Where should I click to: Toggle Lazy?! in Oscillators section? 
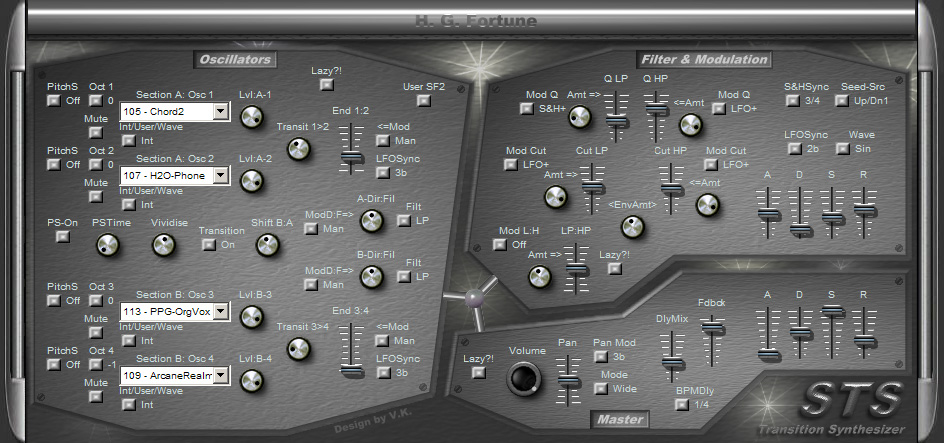pos(327,85)
